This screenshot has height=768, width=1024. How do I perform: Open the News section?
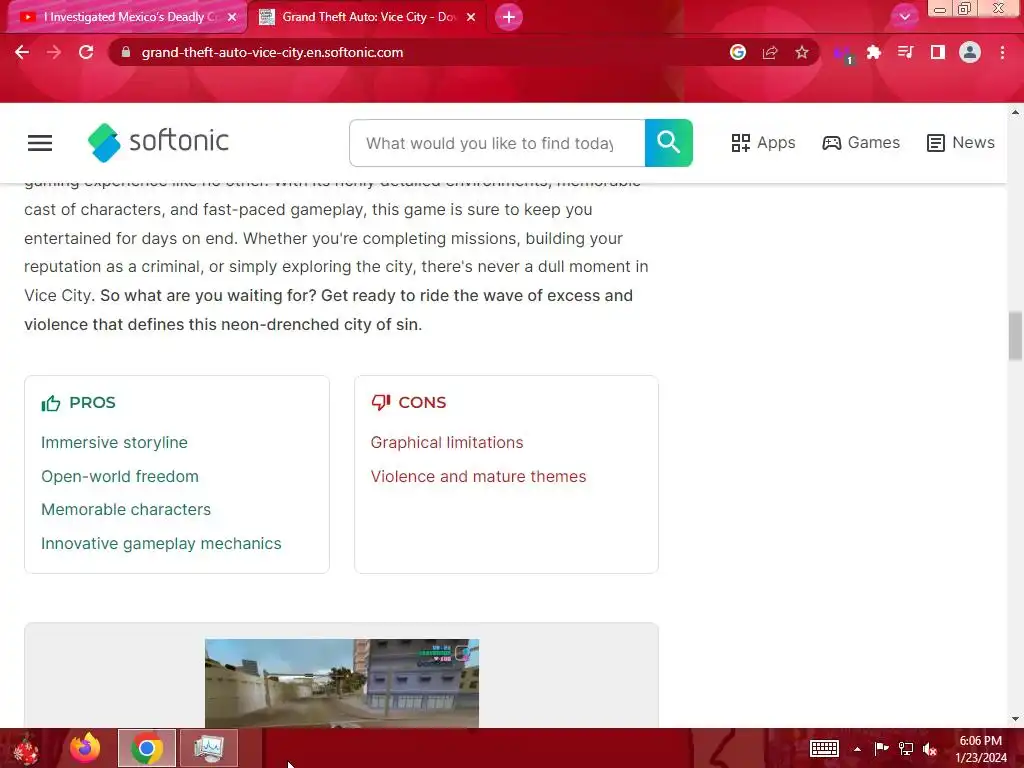(x=961, y=142)
